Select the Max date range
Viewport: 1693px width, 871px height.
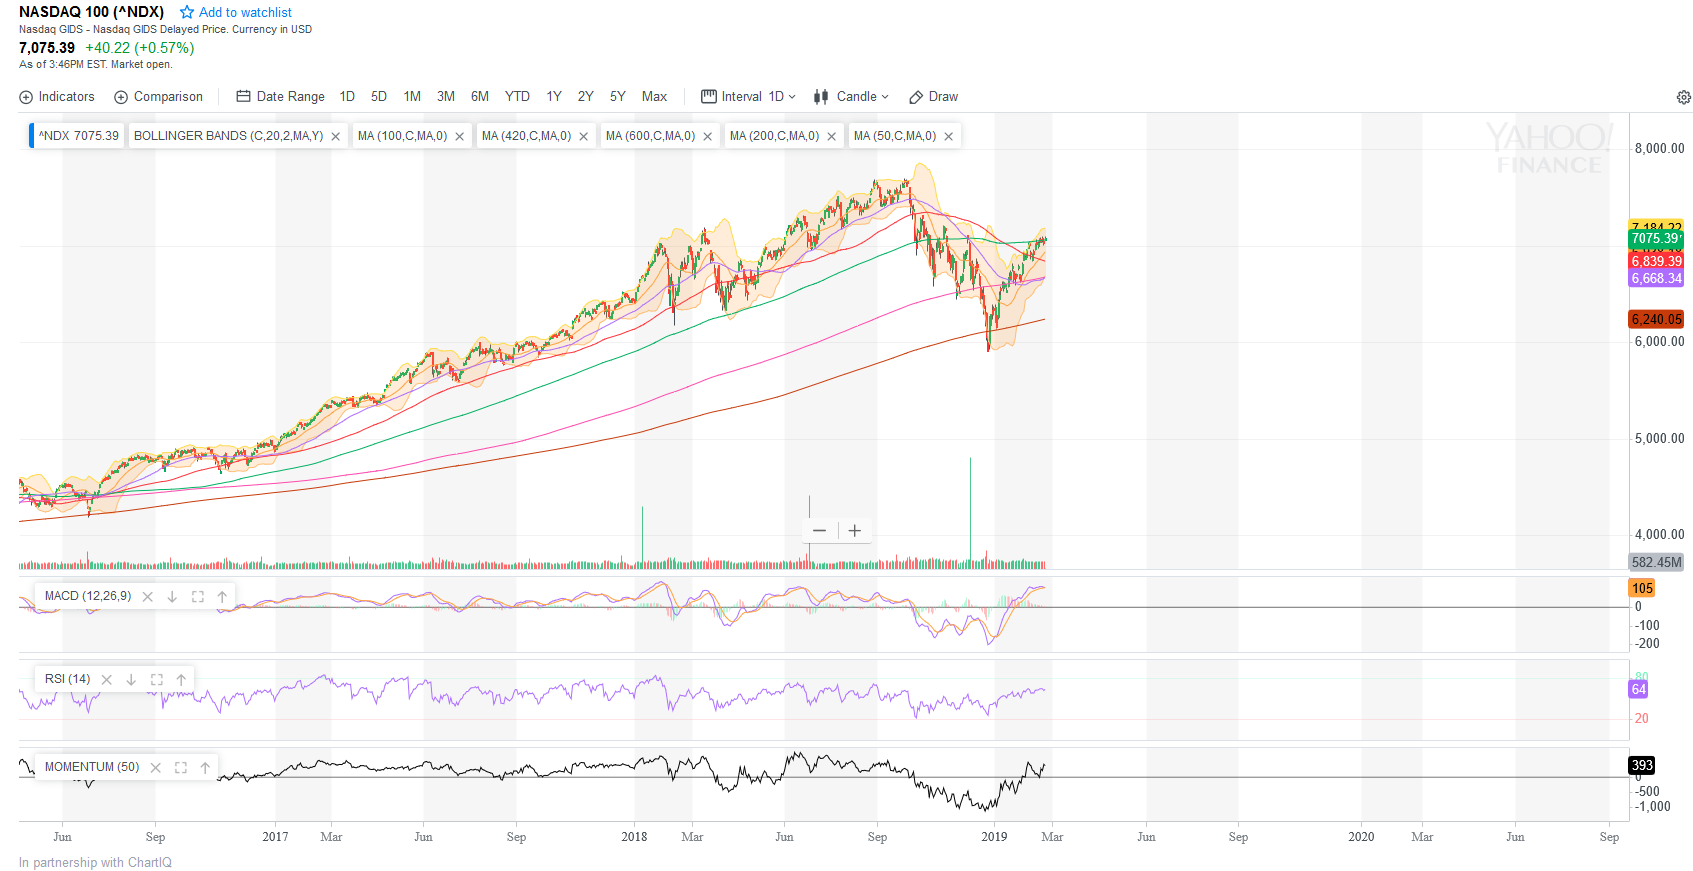pos(654,97)
